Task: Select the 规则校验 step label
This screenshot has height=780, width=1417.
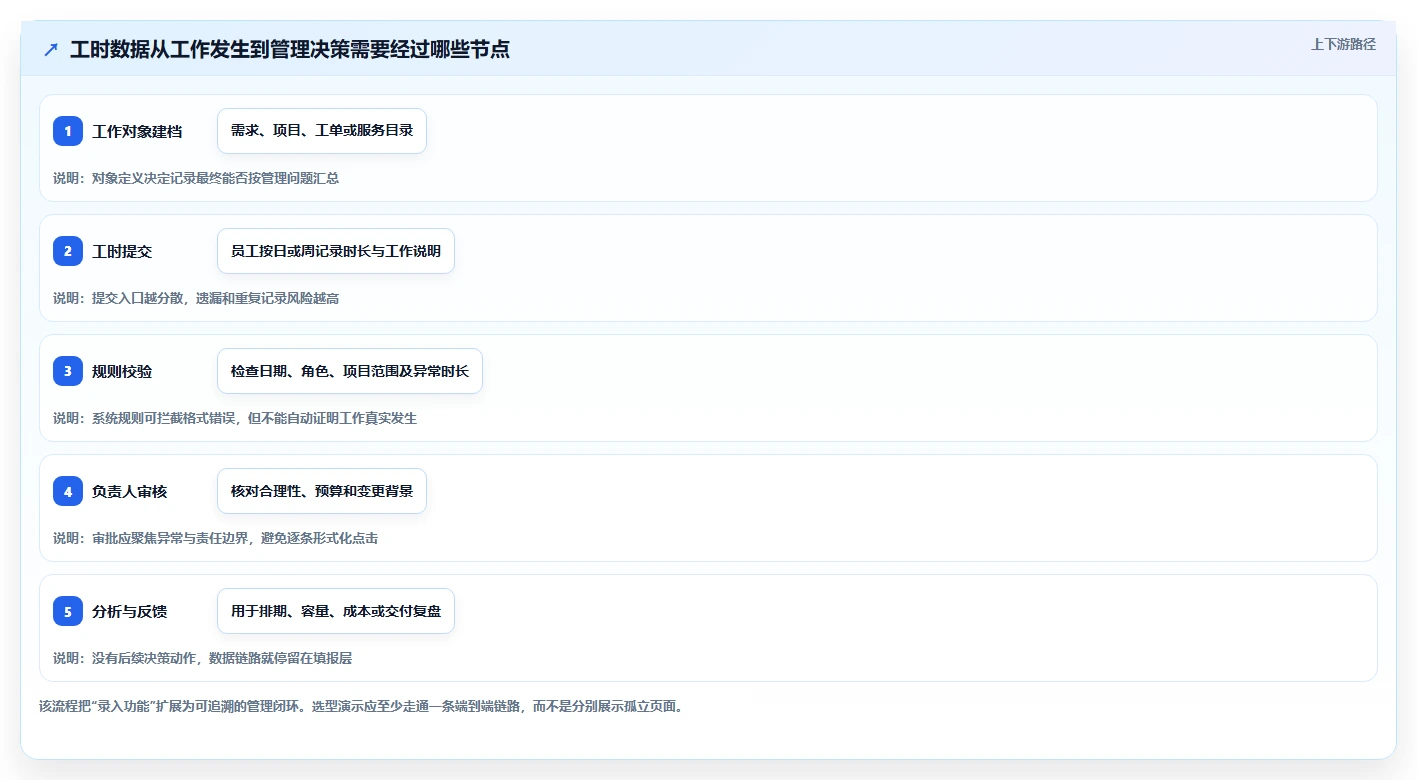Action: (122, 371)
